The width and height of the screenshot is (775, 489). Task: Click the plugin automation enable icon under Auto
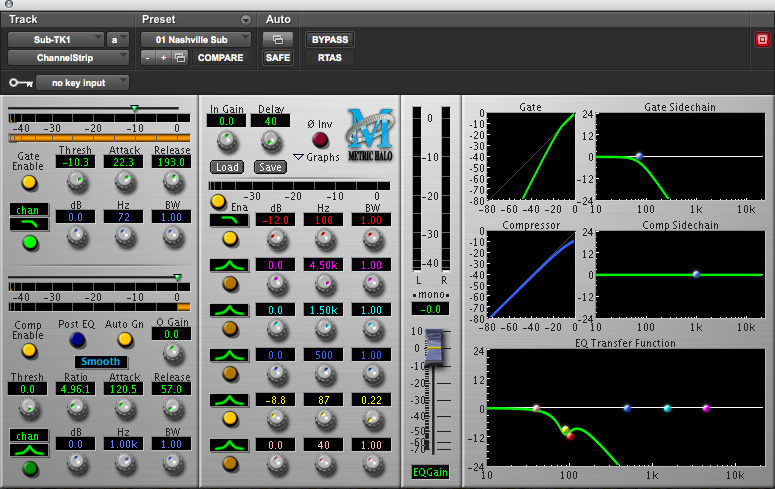pos(277,40)
